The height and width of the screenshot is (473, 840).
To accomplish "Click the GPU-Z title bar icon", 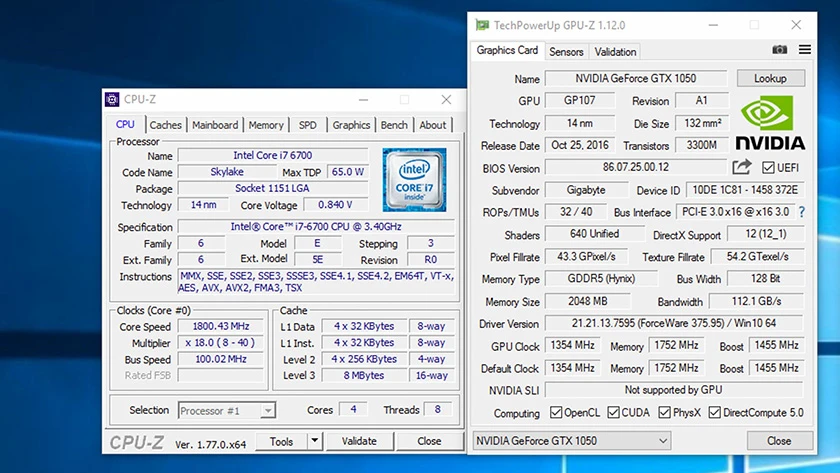I will tap(483, 24).
